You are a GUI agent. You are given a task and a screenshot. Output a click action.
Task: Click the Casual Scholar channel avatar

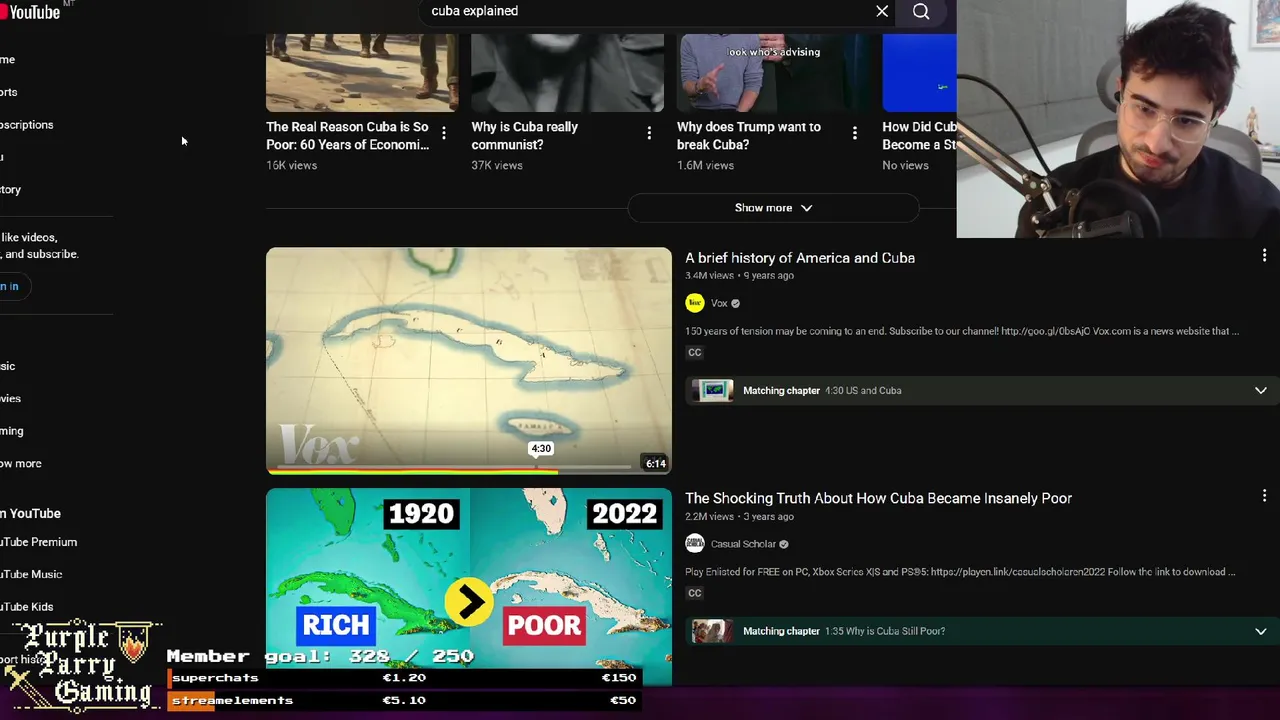point(695,544)
